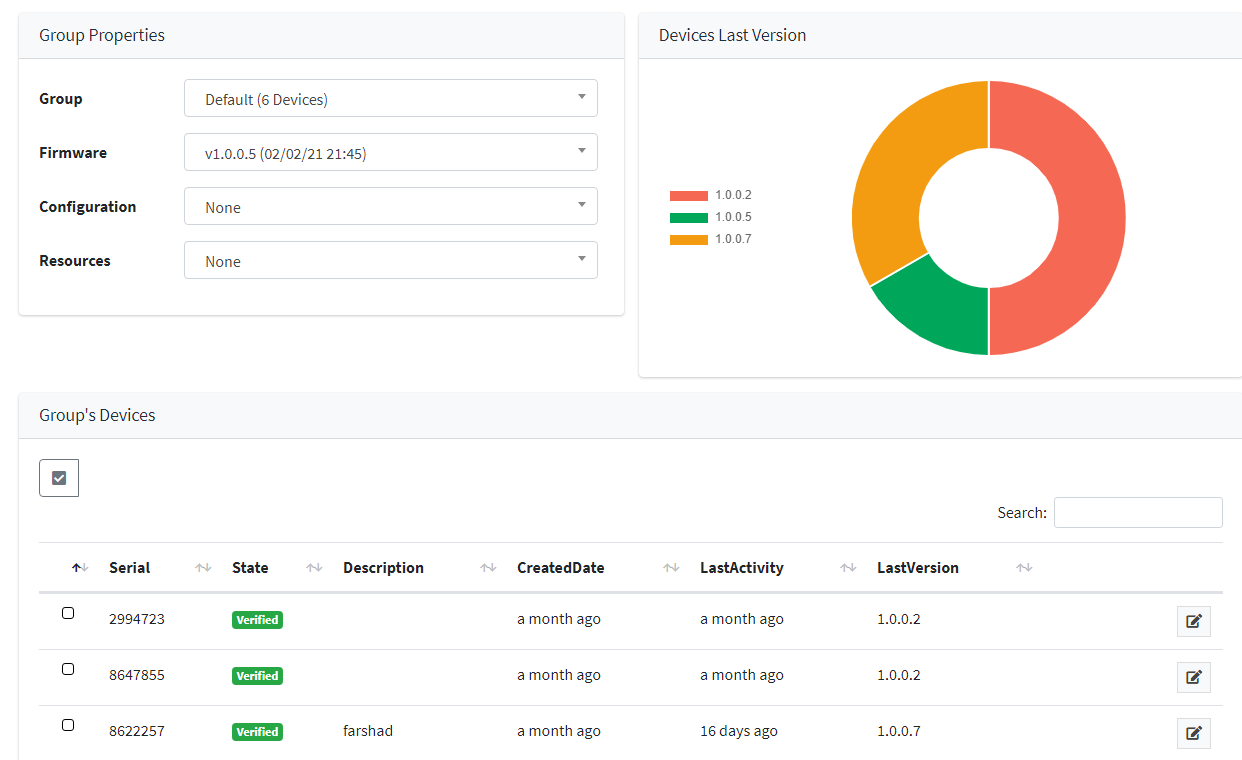
Task: Click LastVersion column header text
Action: coord(918,568)
